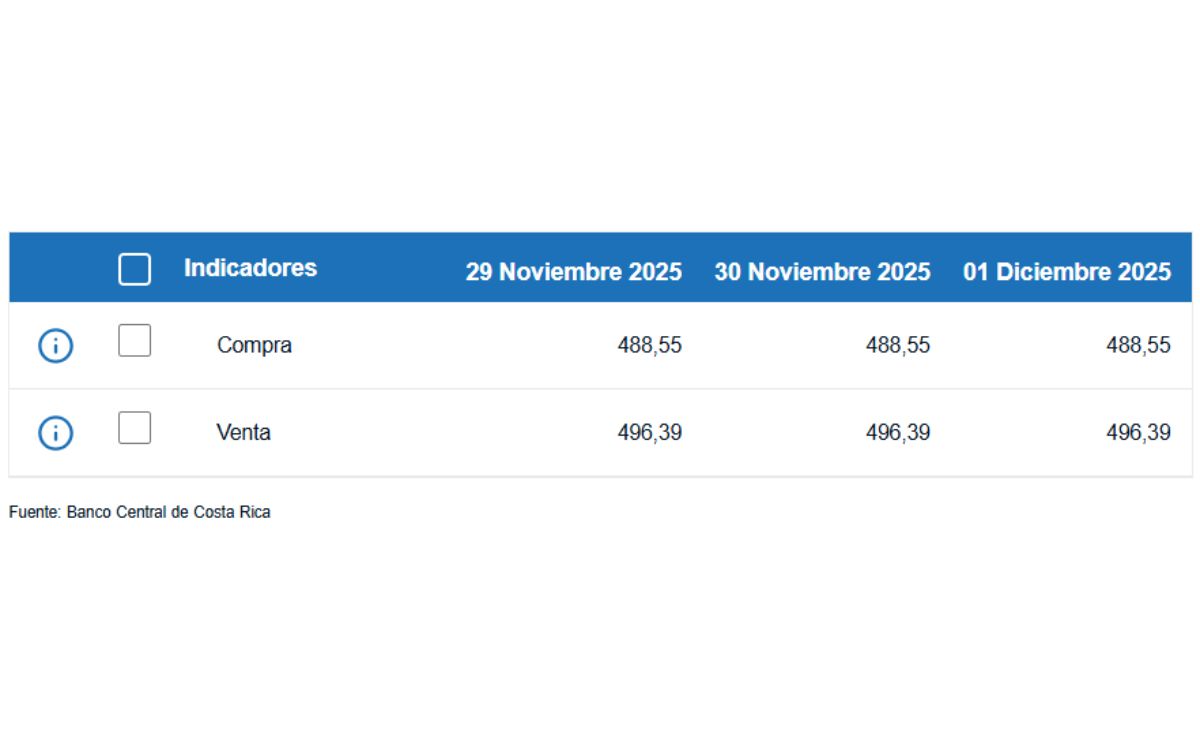Screen dimensions: 1200x747
Task: Click the info icon beside Venta
Action: point(55,433)
